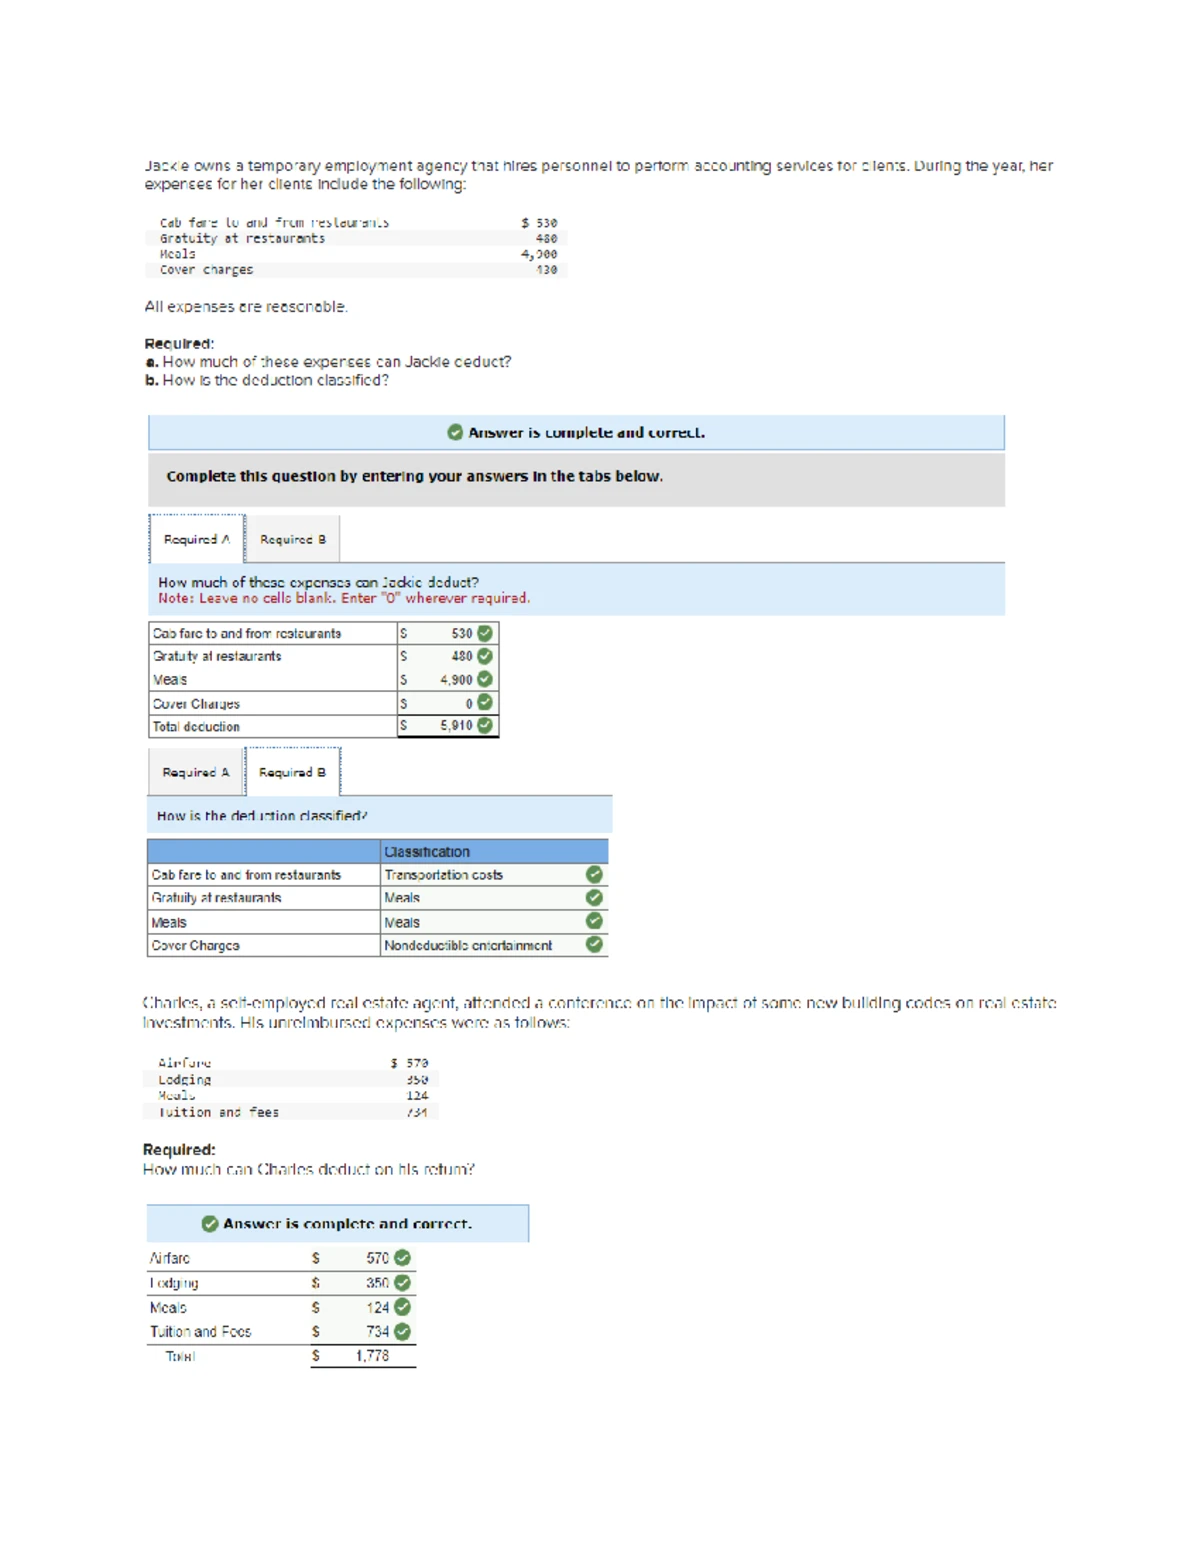Click check mark beside Tuition and Fees 734

[402, 1331]
